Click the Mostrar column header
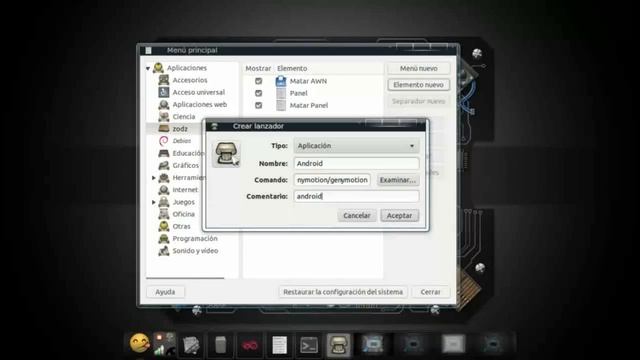The height and width of the screenshot is (360, 640). (258, 68)
